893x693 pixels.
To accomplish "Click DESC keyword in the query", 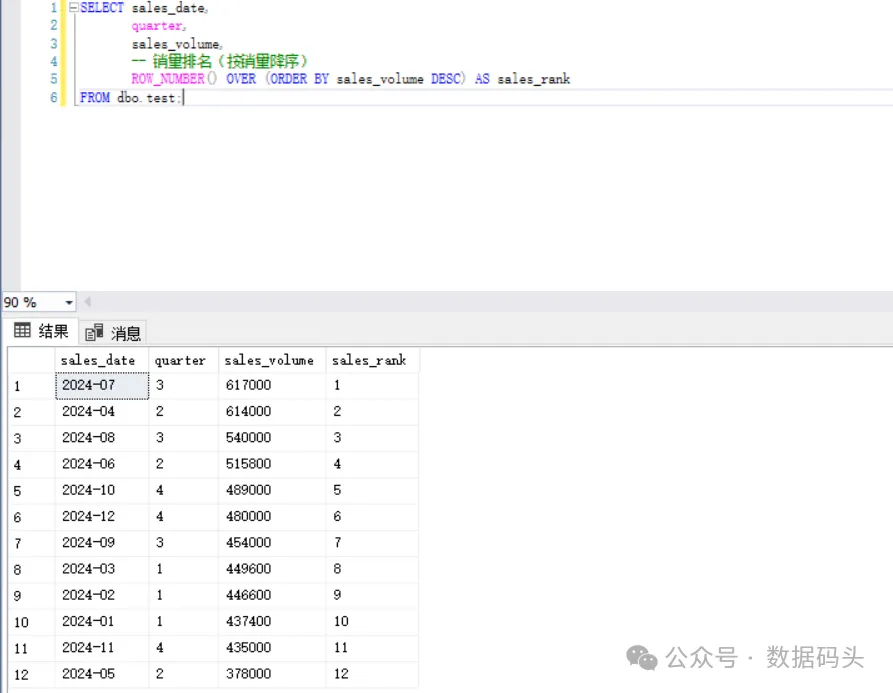I will pyautogui.click(x=448, y=79).
